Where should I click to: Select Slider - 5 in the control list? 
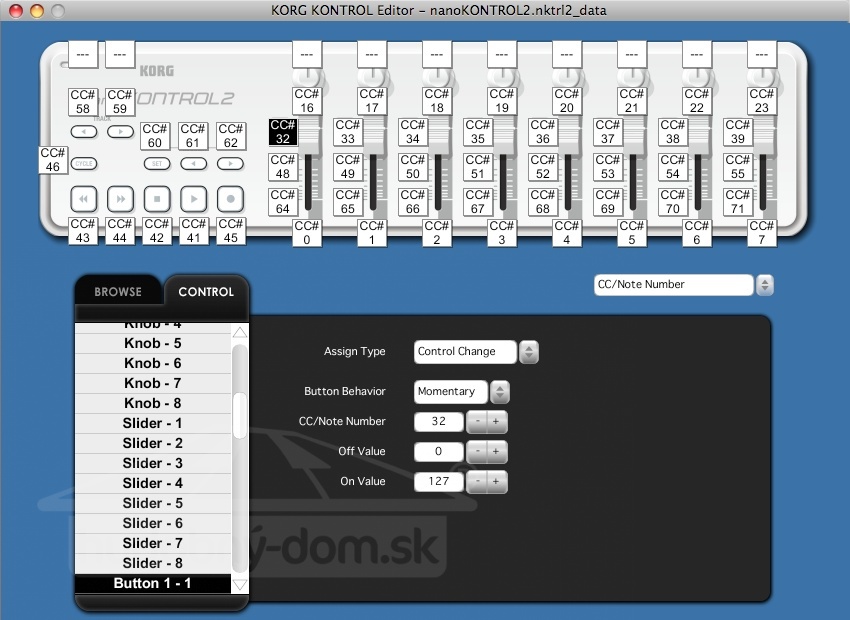point(153,503)
